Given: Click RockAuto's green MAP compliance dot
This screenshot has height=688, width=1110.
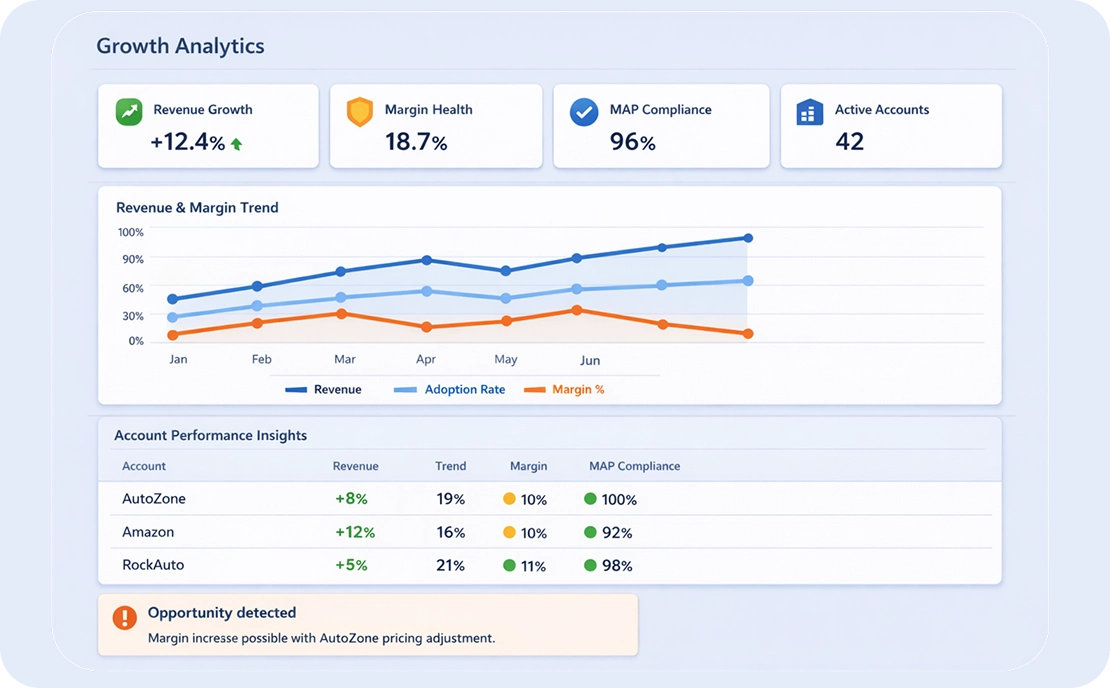Looking at the screenshot, I should pyautogui.click(x=590, y=565).
